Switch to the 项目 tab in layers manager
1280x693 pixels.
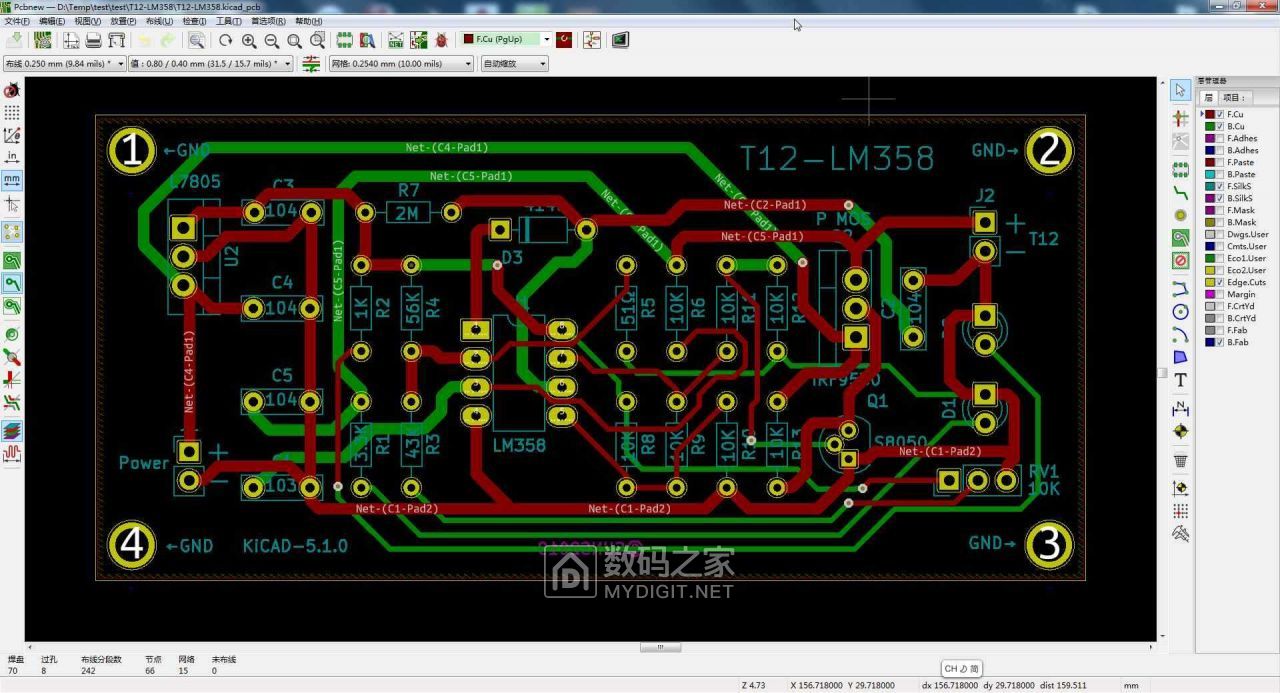coord(1234,98)
